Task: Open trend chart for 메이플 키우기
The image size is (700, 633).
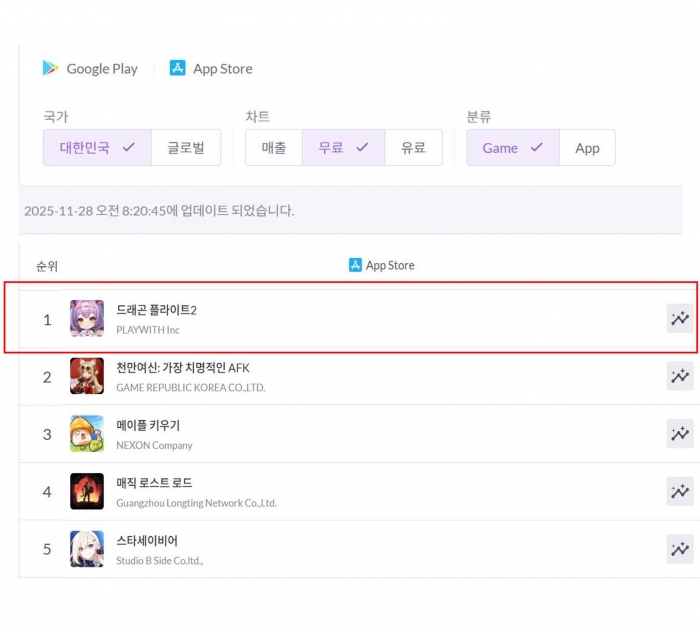Action: click(679, 433)
